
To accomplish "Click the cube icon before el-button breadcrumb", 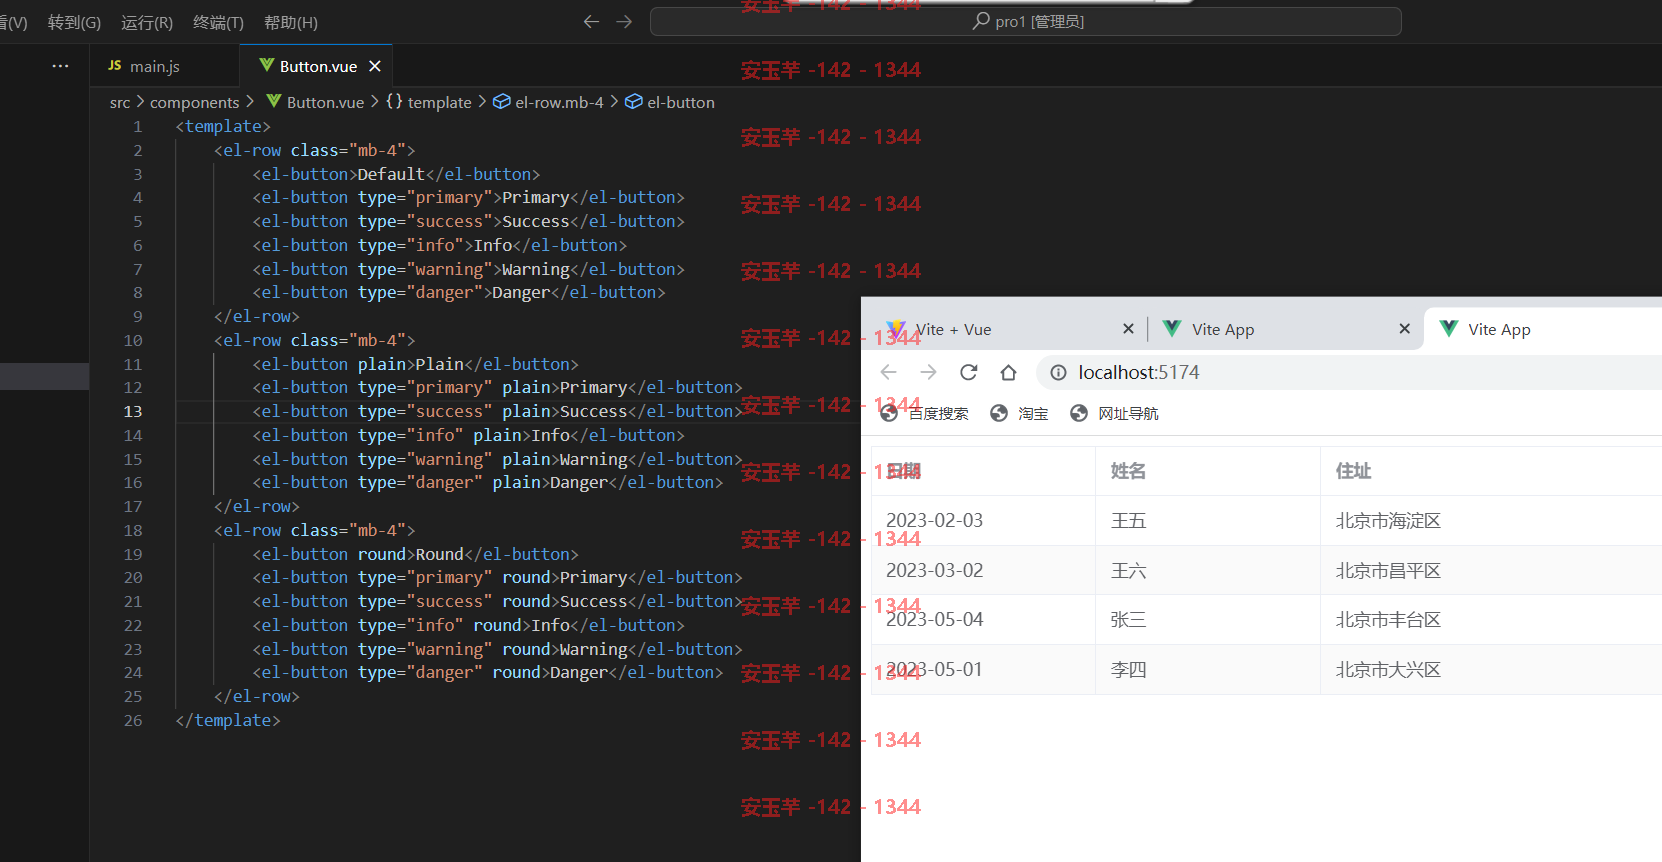I will pos(634,101).
